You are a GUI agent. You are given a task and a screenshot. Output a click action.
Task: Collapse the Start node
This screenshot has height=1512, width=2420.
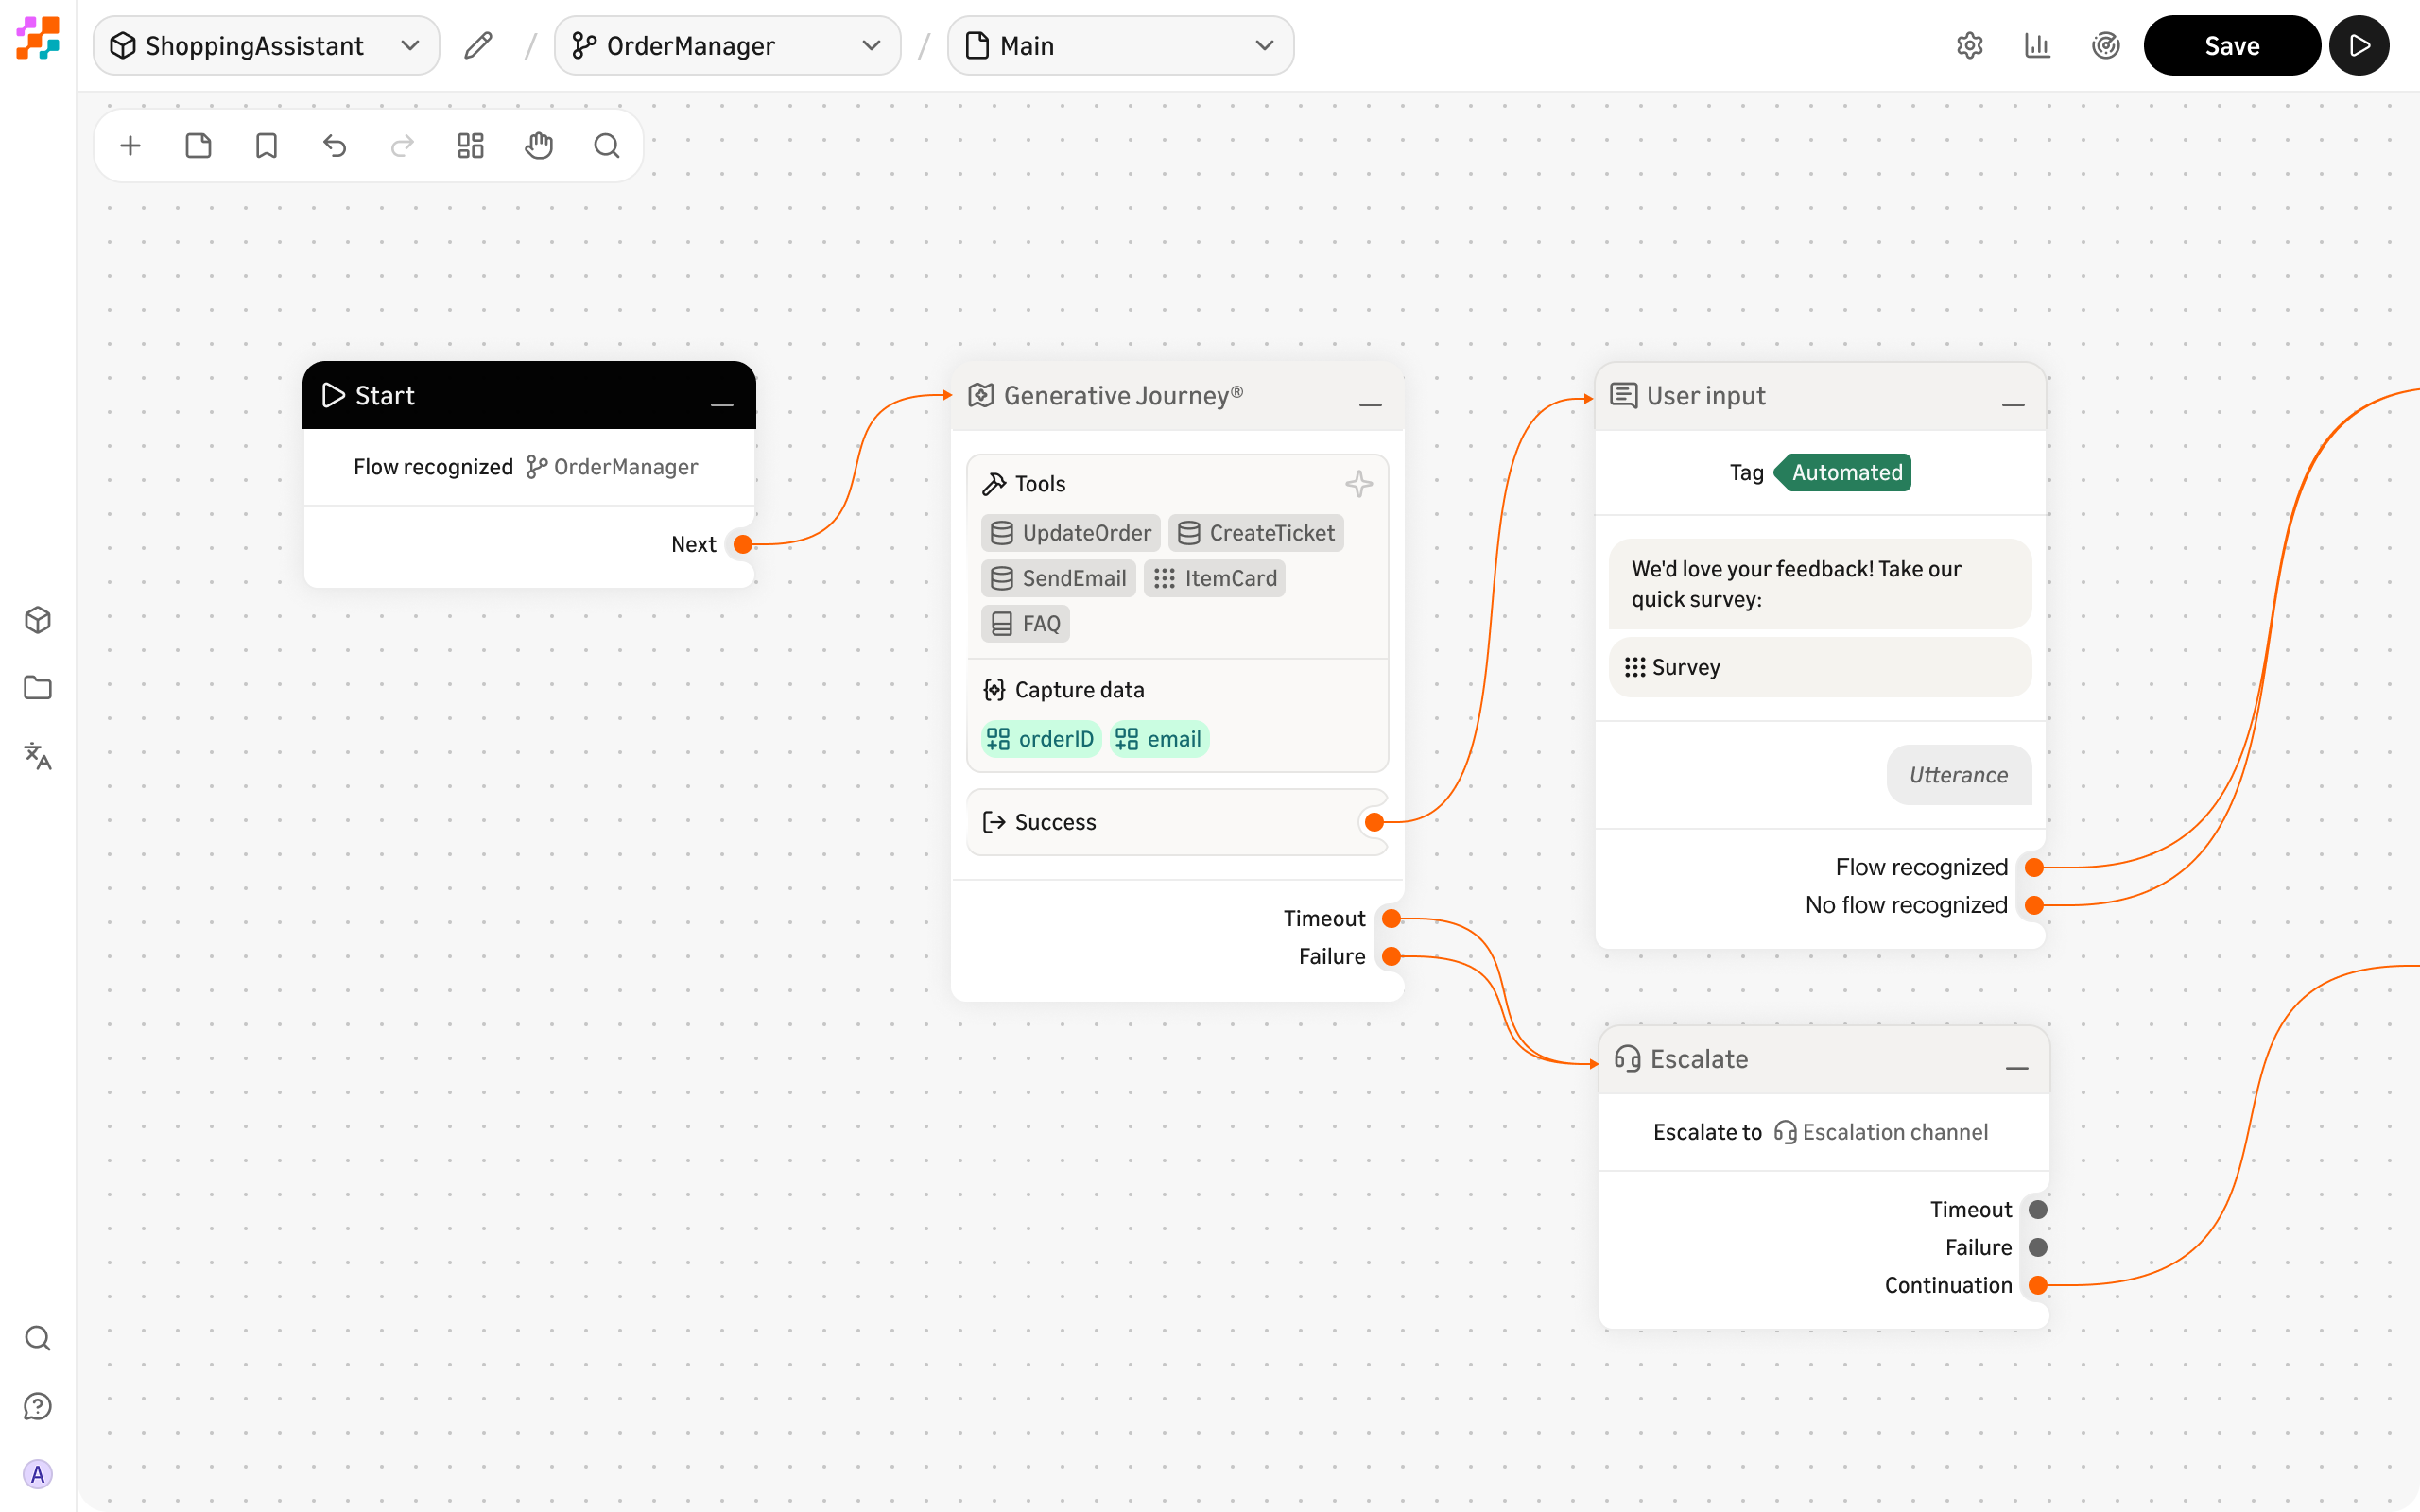pos(722,404)
